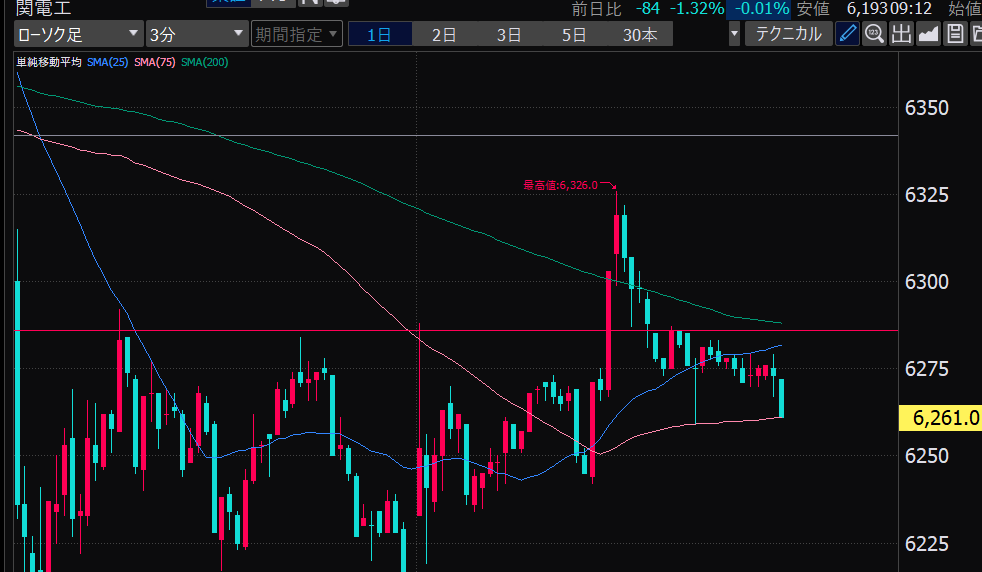Switch to the 1日 range tab
This screenshot has height=572, width=982.
379,35
